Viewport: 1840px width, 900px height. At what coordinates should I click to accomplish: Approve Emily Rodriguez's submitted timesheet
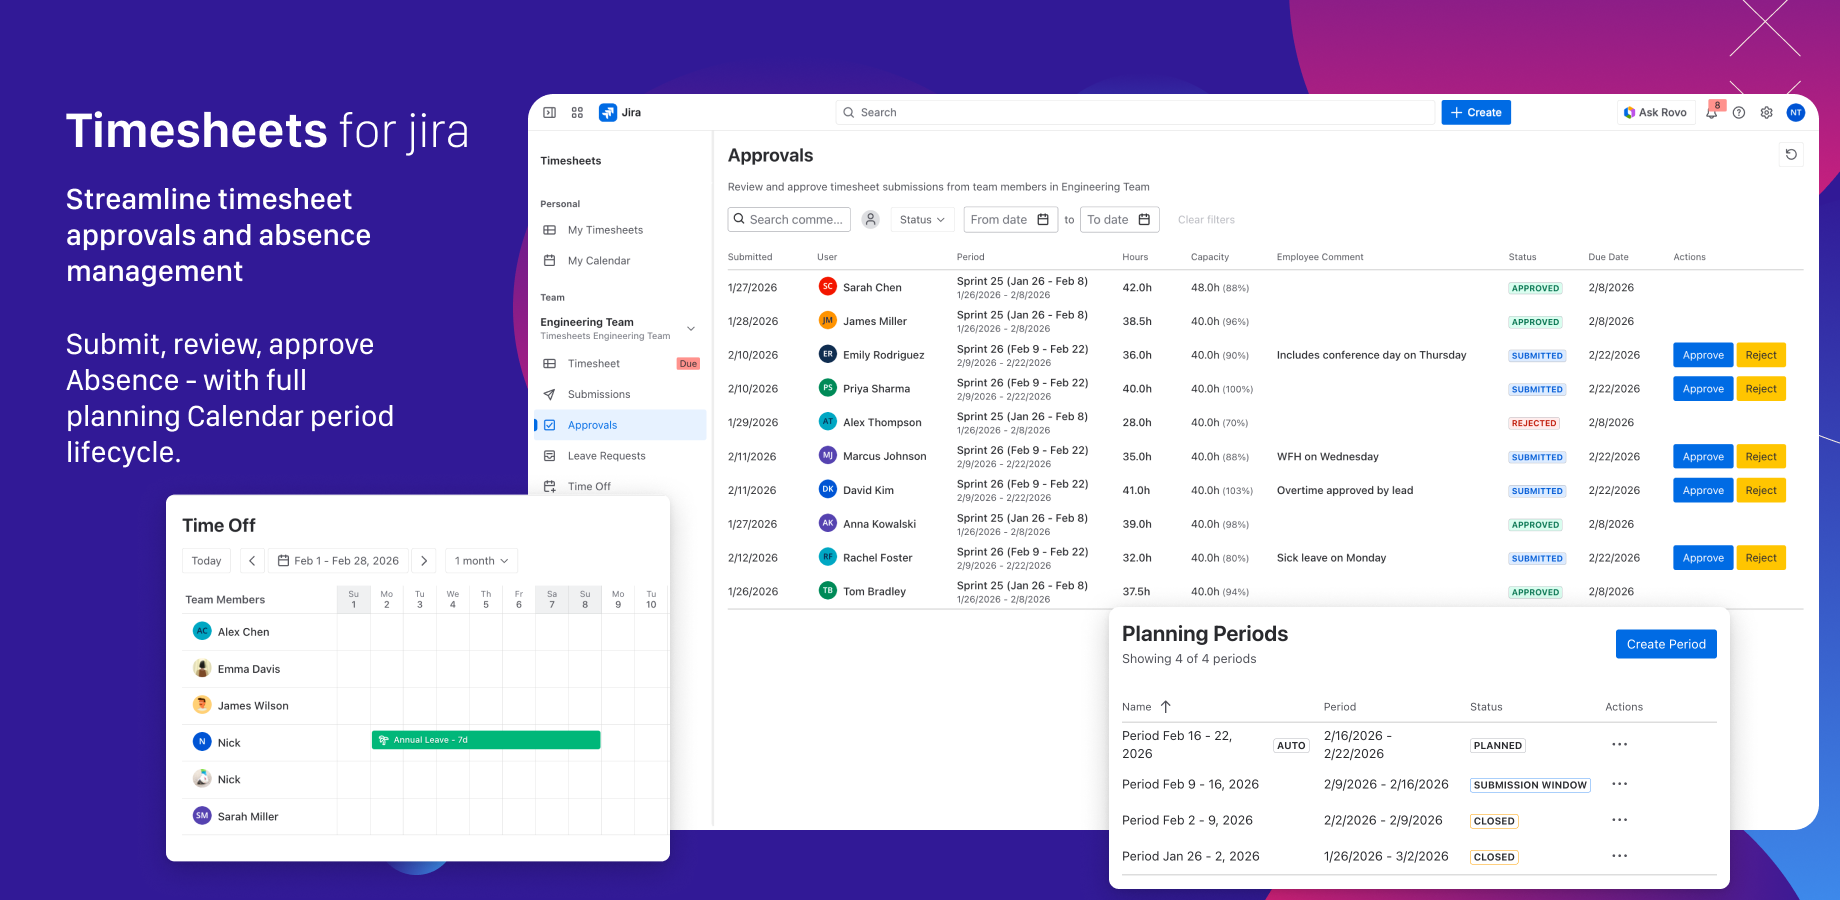point(1703,355)
